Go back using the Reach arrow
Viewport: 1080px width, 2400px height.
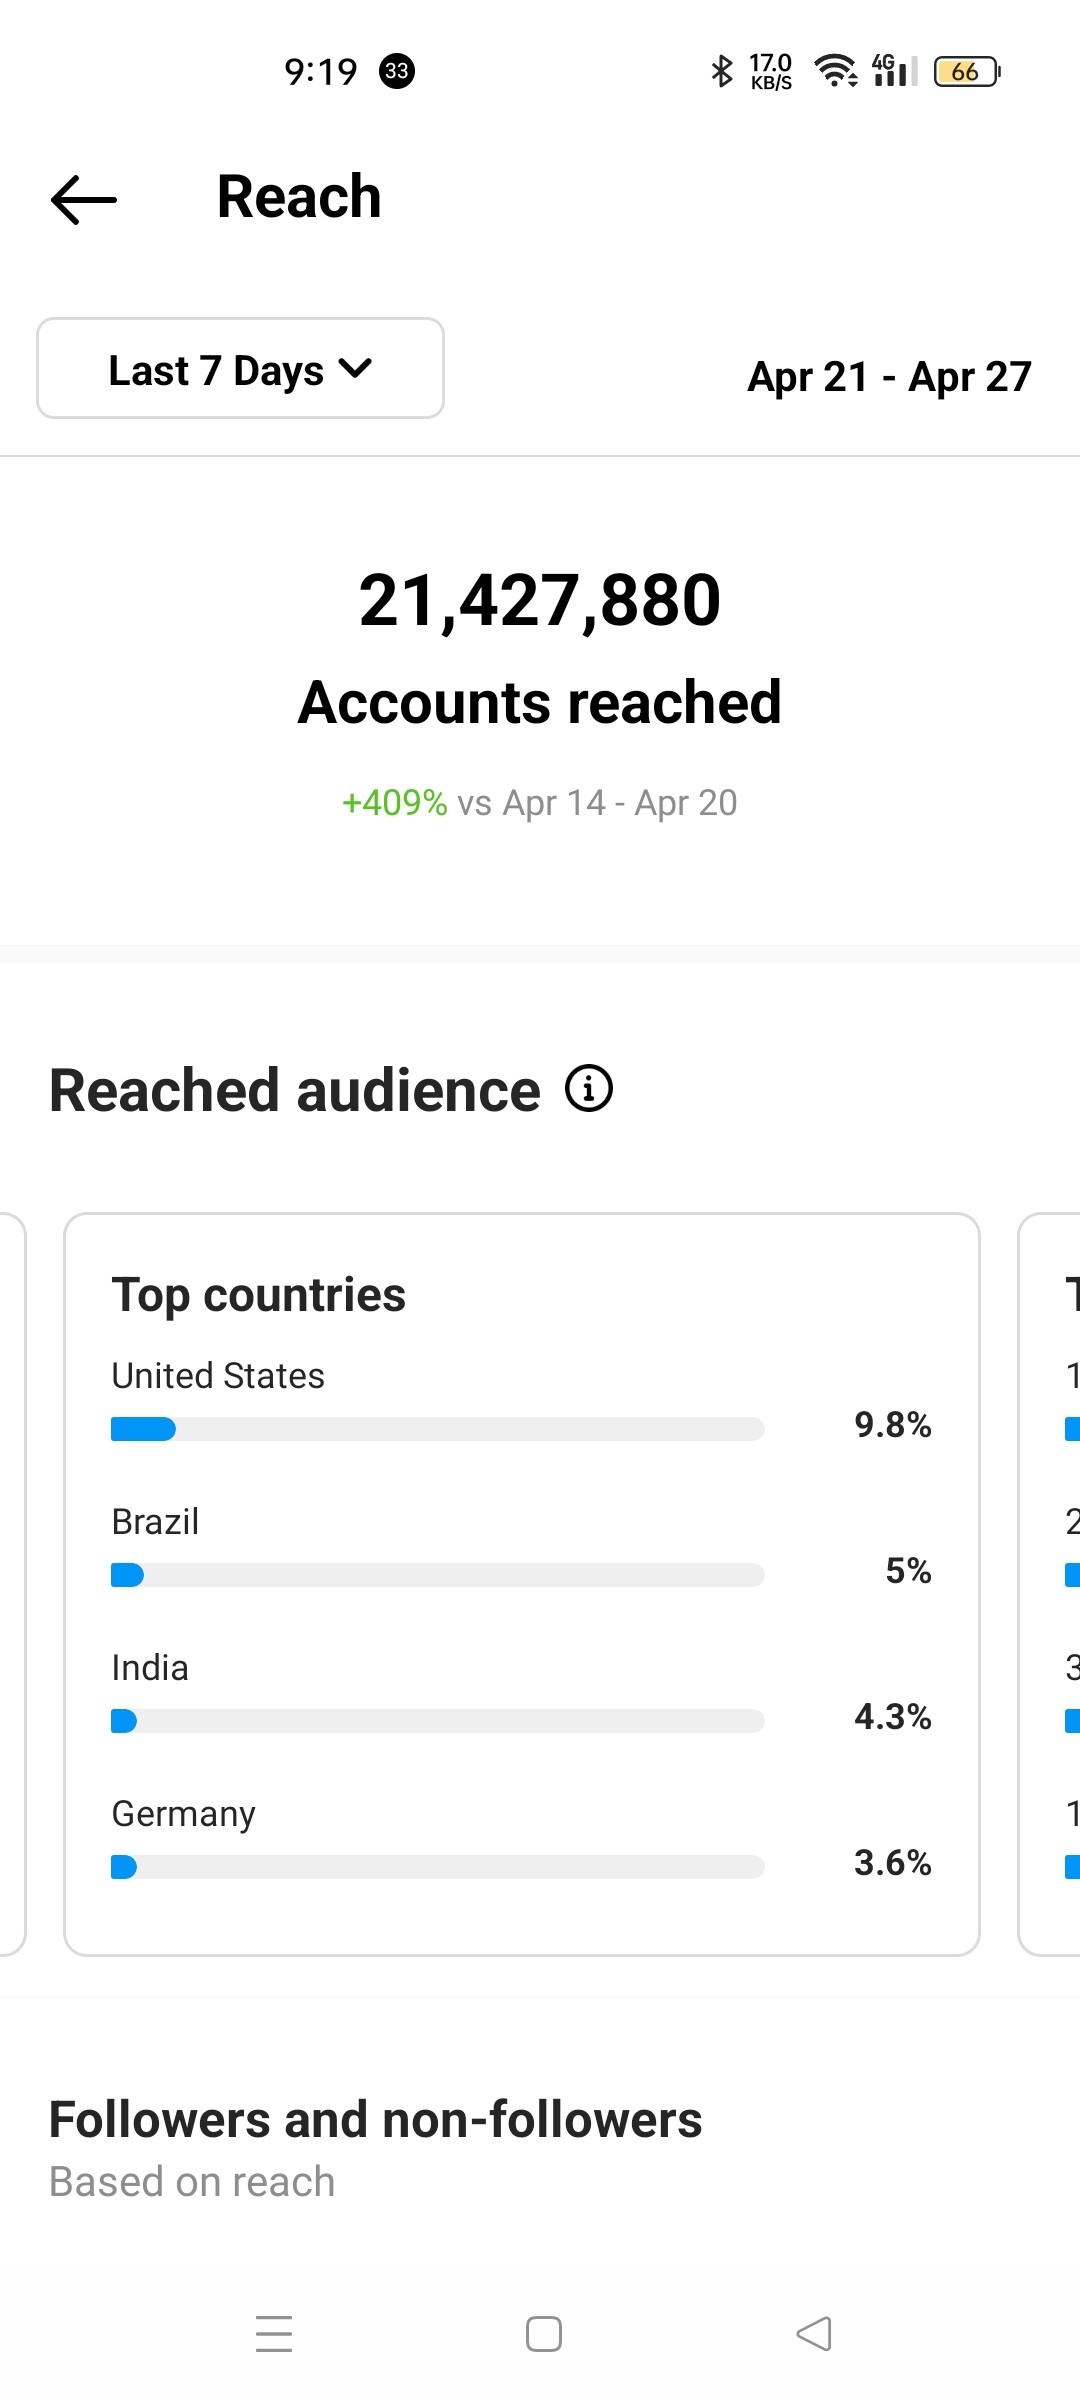(x=84, y=199)
